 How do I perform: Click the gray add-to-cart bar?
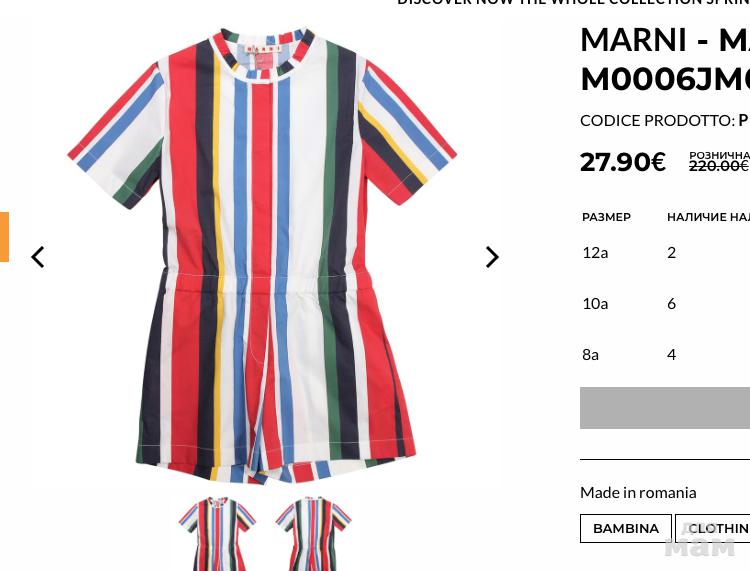(x=665, y=408)
